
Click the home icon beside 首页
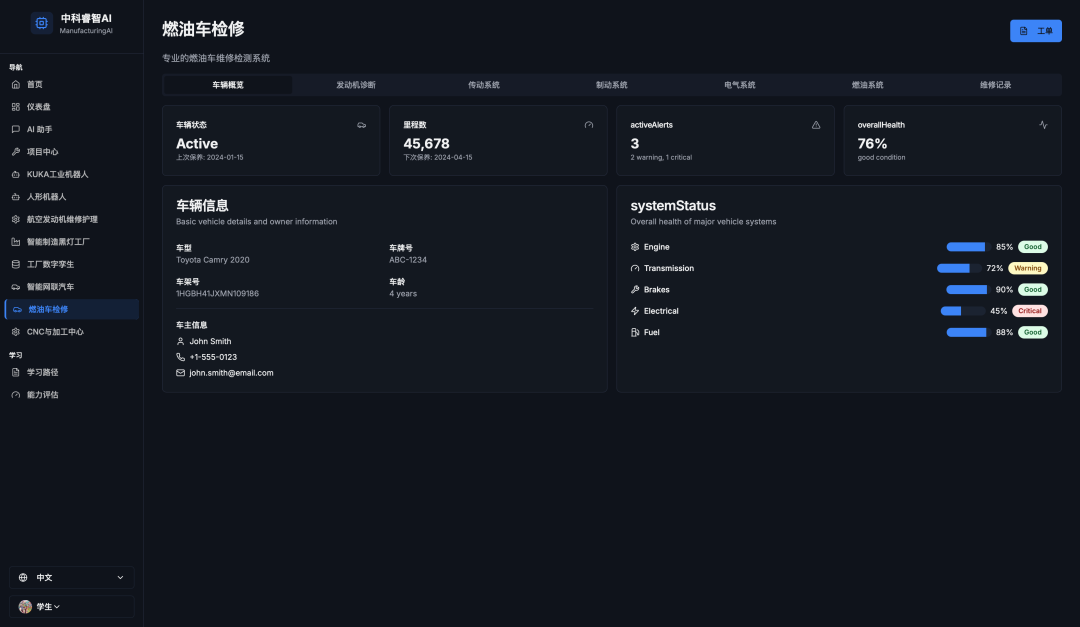(15, 84)
